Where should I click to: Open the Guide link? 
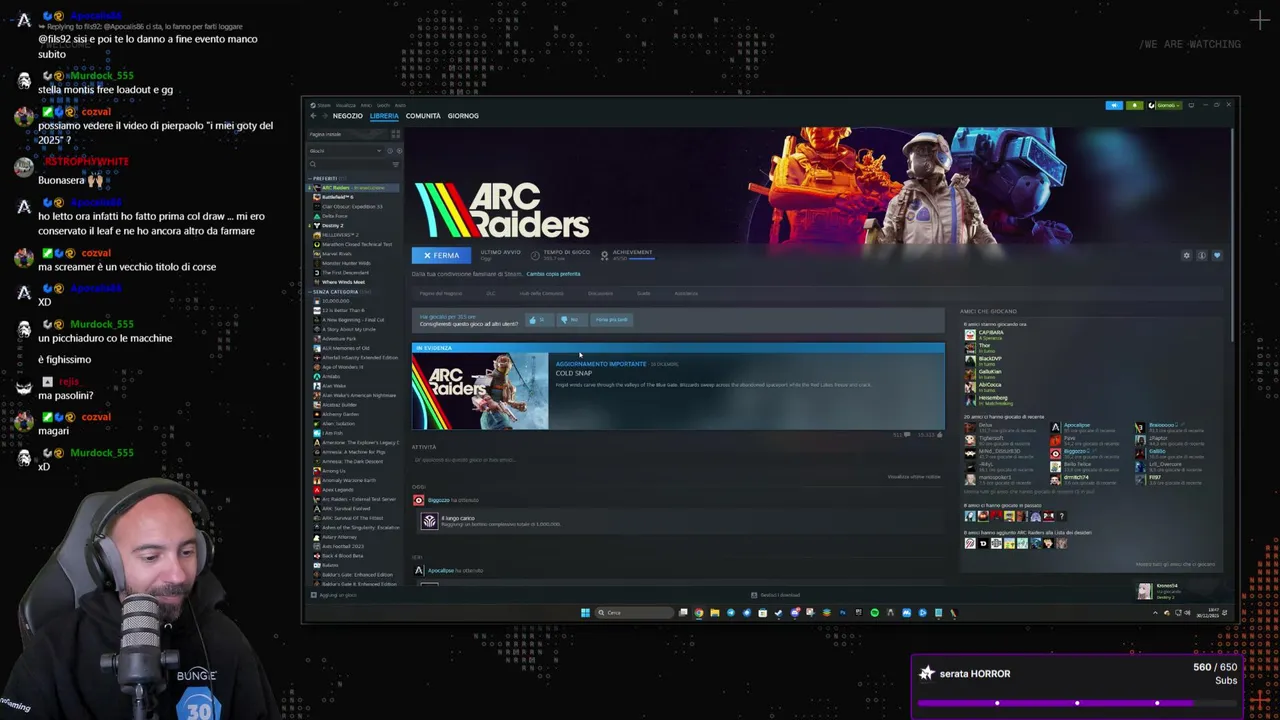pyautogui.click(x=644, y=293)
